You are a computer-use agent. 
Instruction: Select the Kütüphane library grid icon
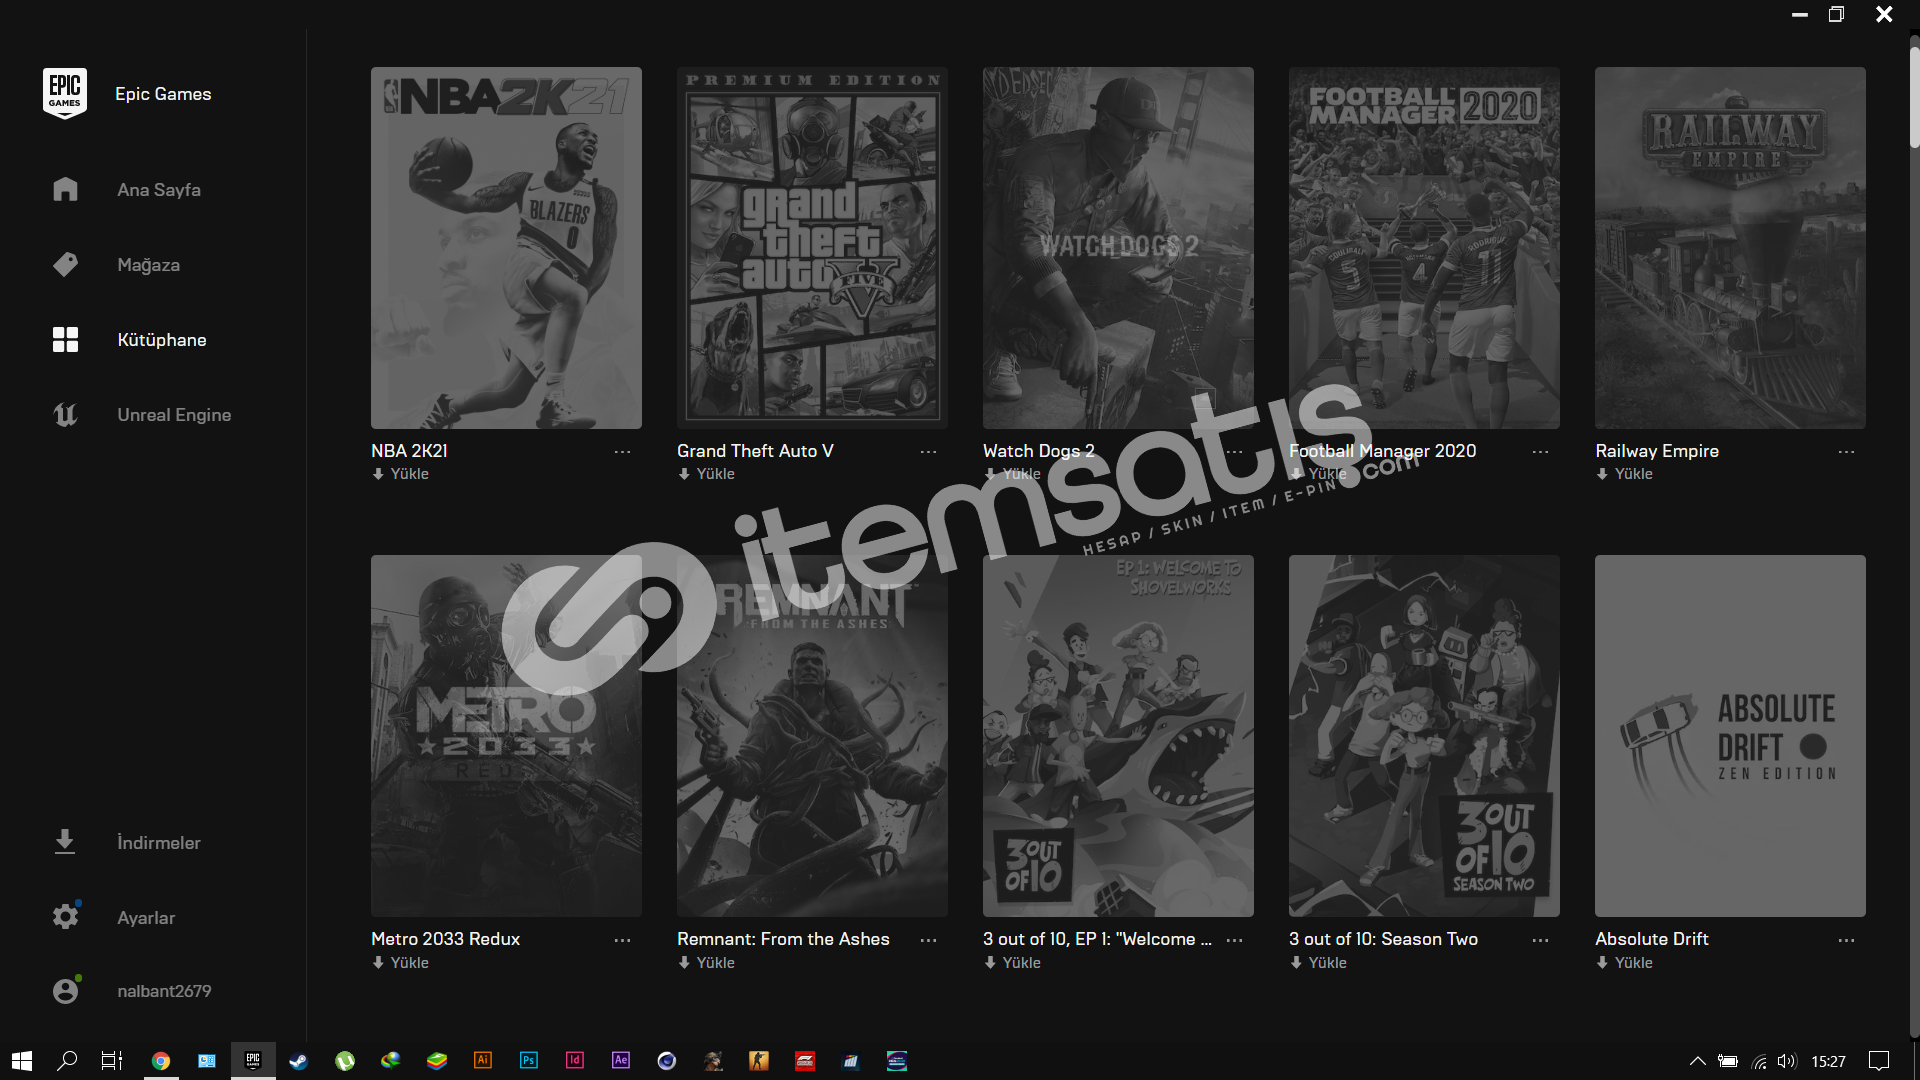tap(65, 339)
